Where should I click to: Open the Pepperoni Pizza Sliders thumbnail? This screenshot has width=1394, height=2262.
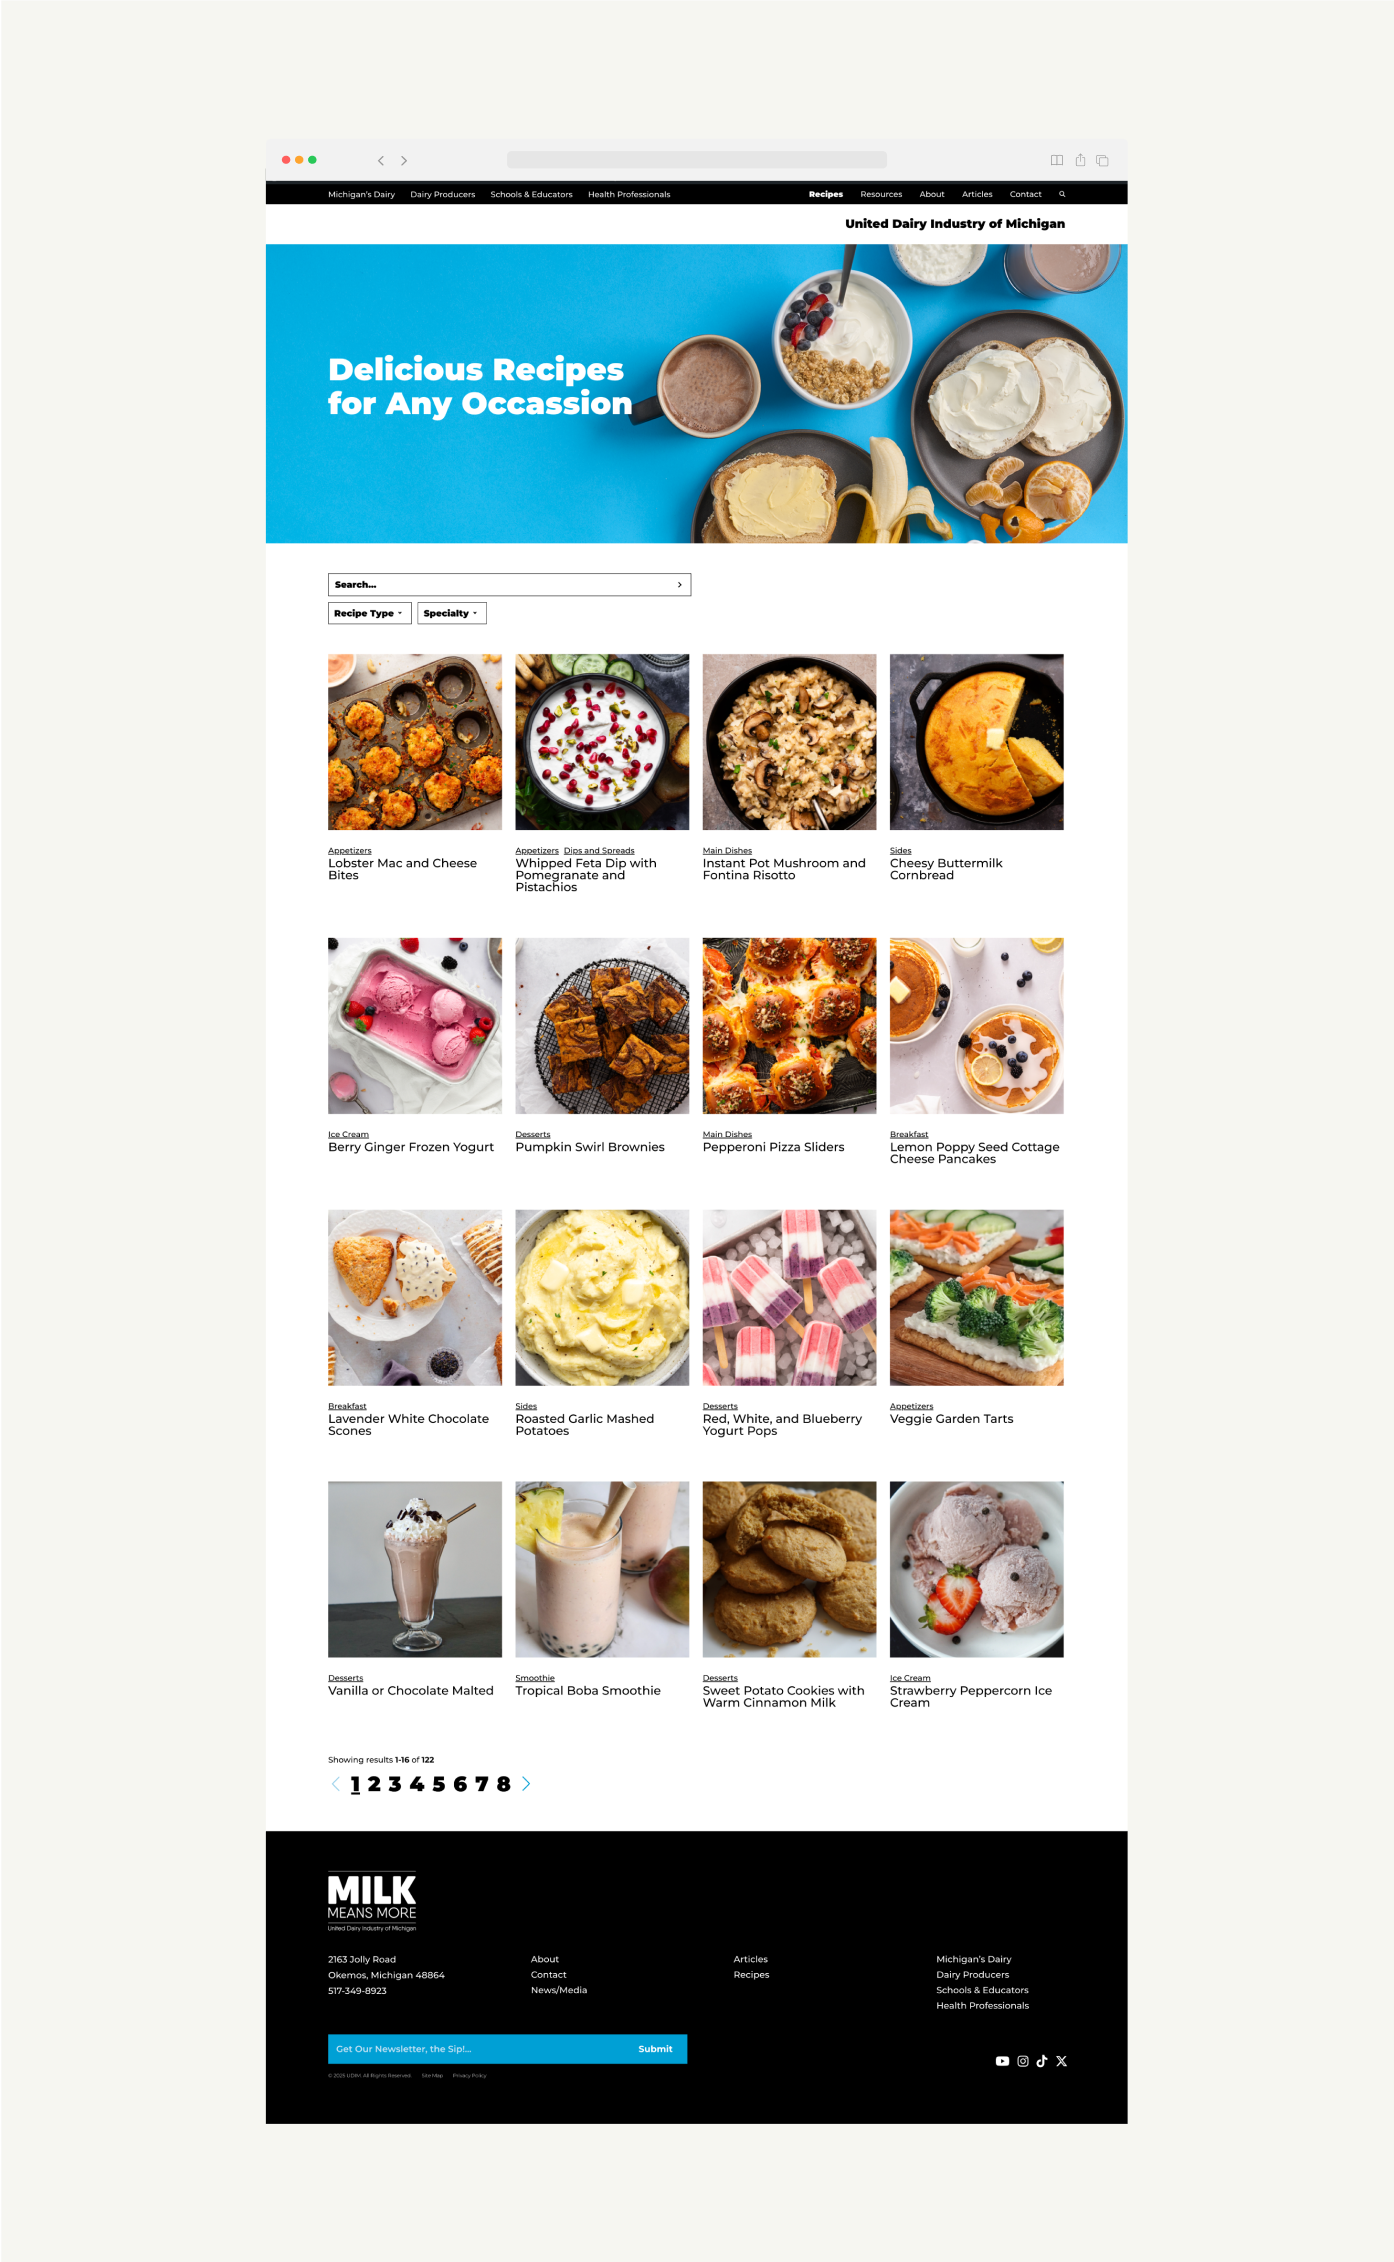click(x=789, y=1026)
